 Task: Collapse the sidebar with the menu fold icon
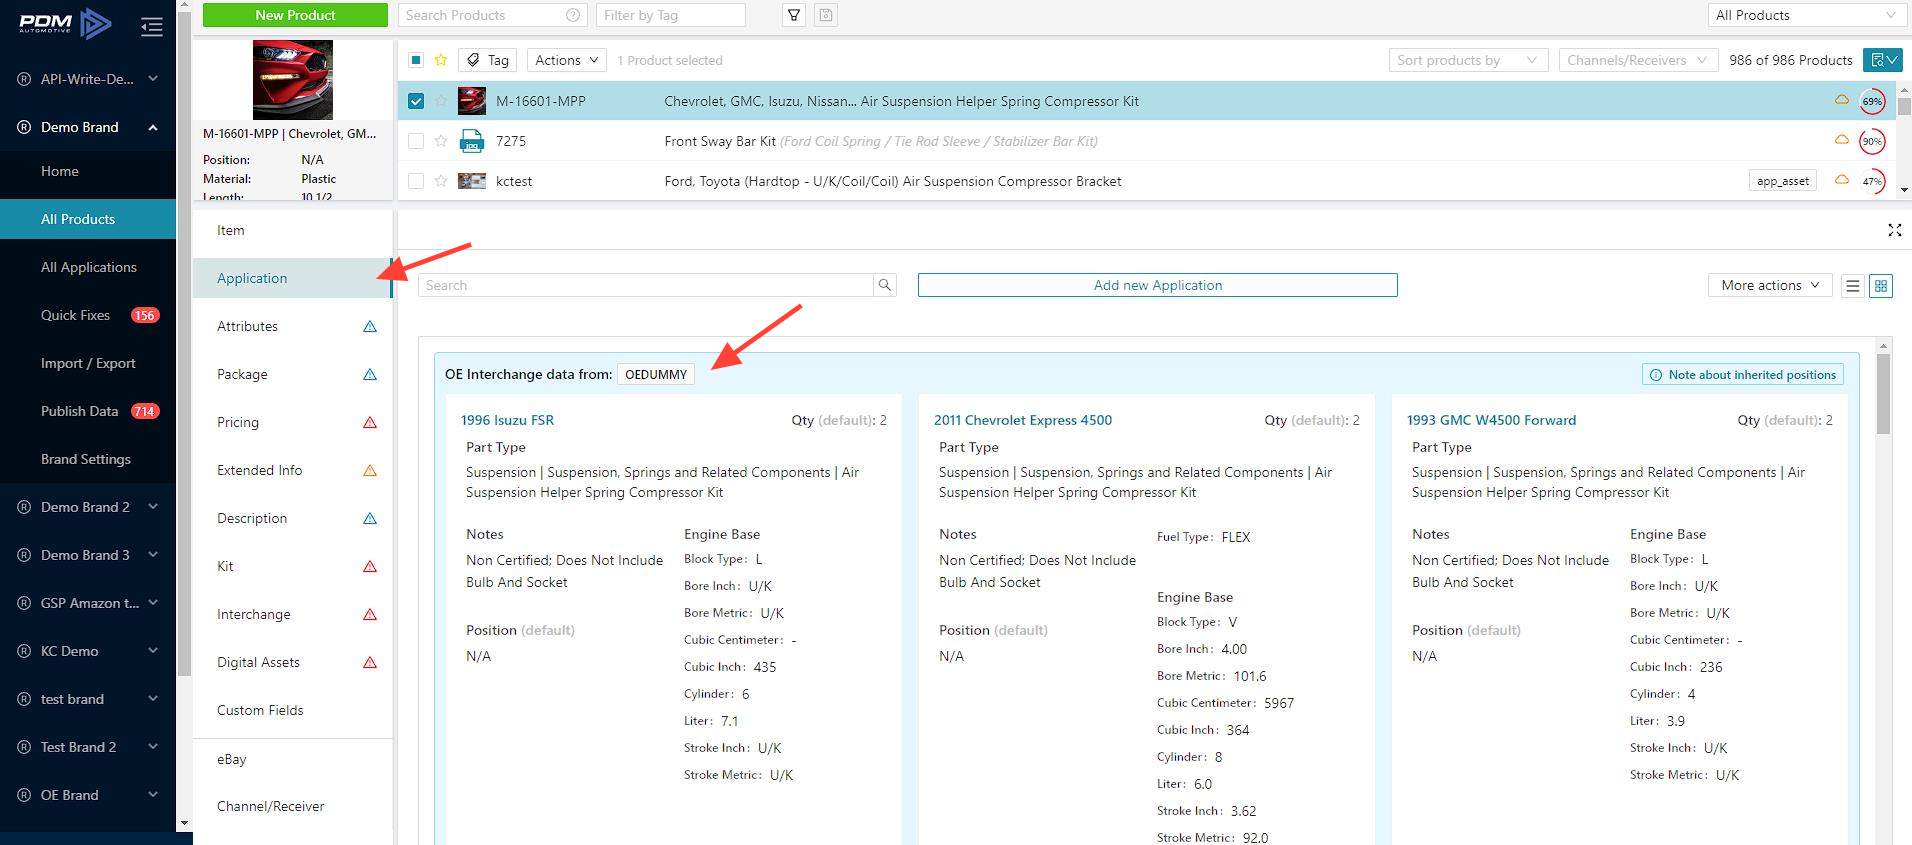(x=152, y=27)
